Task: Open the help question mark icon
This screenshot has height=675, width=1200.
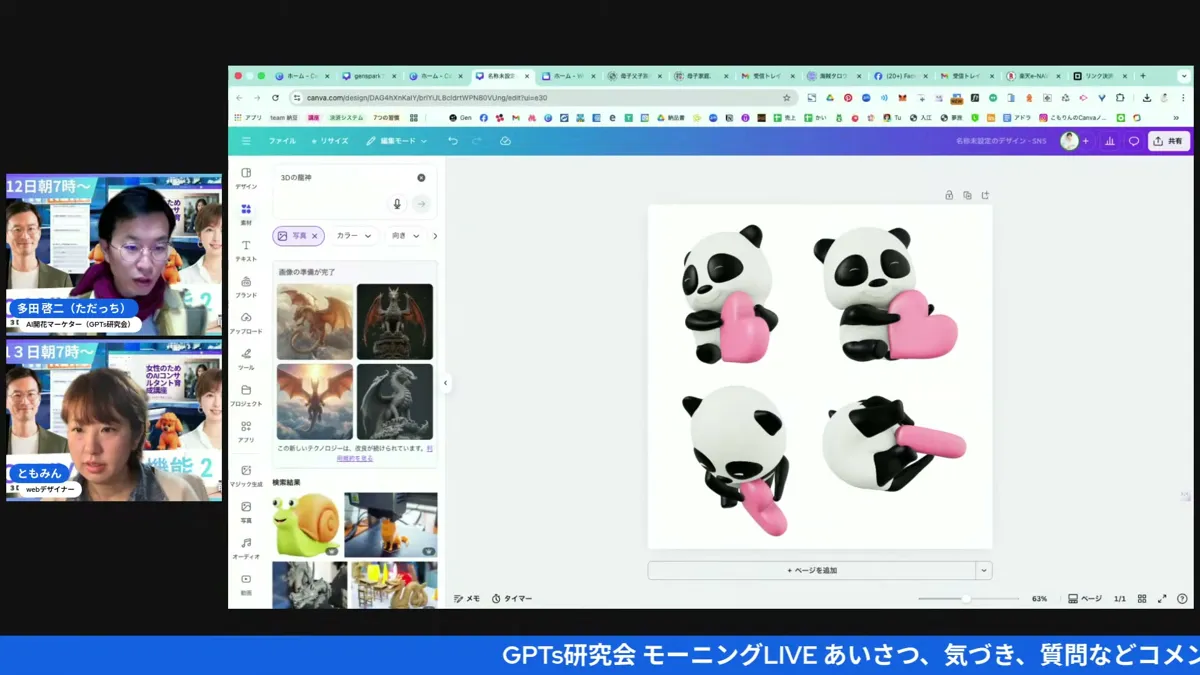Action: coord(1182,598)
